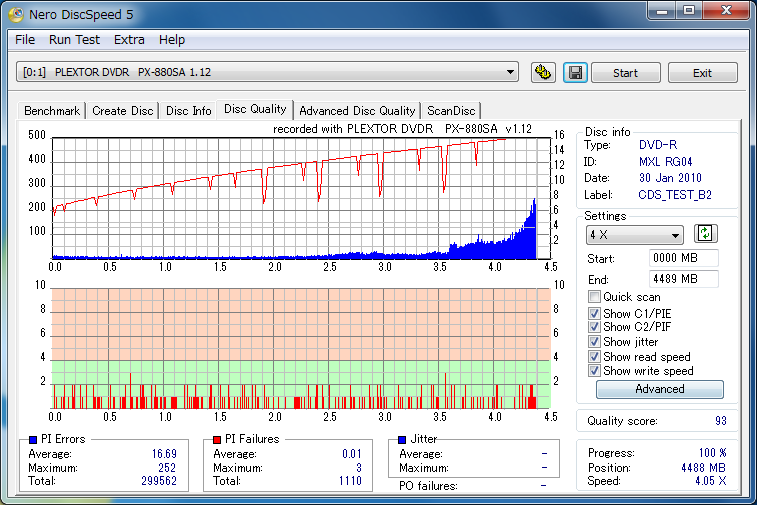Disable Show write speed checkbox
The height and width of the screenshot is (505, 757).
(595, 371)
